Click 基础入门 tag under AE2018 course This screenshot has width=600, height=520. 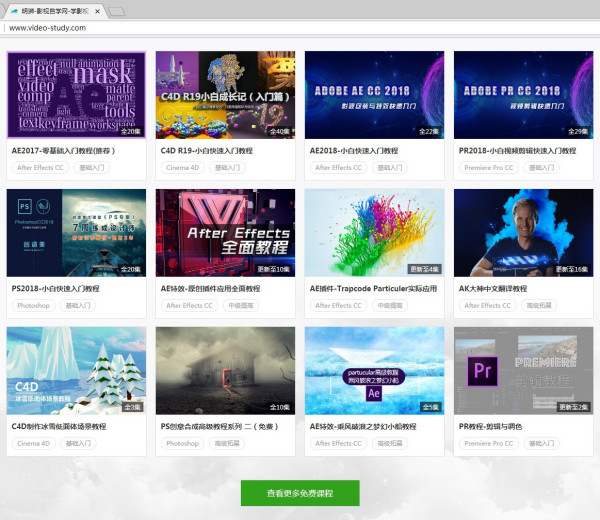pyautogui.click(x=390, y=168)
